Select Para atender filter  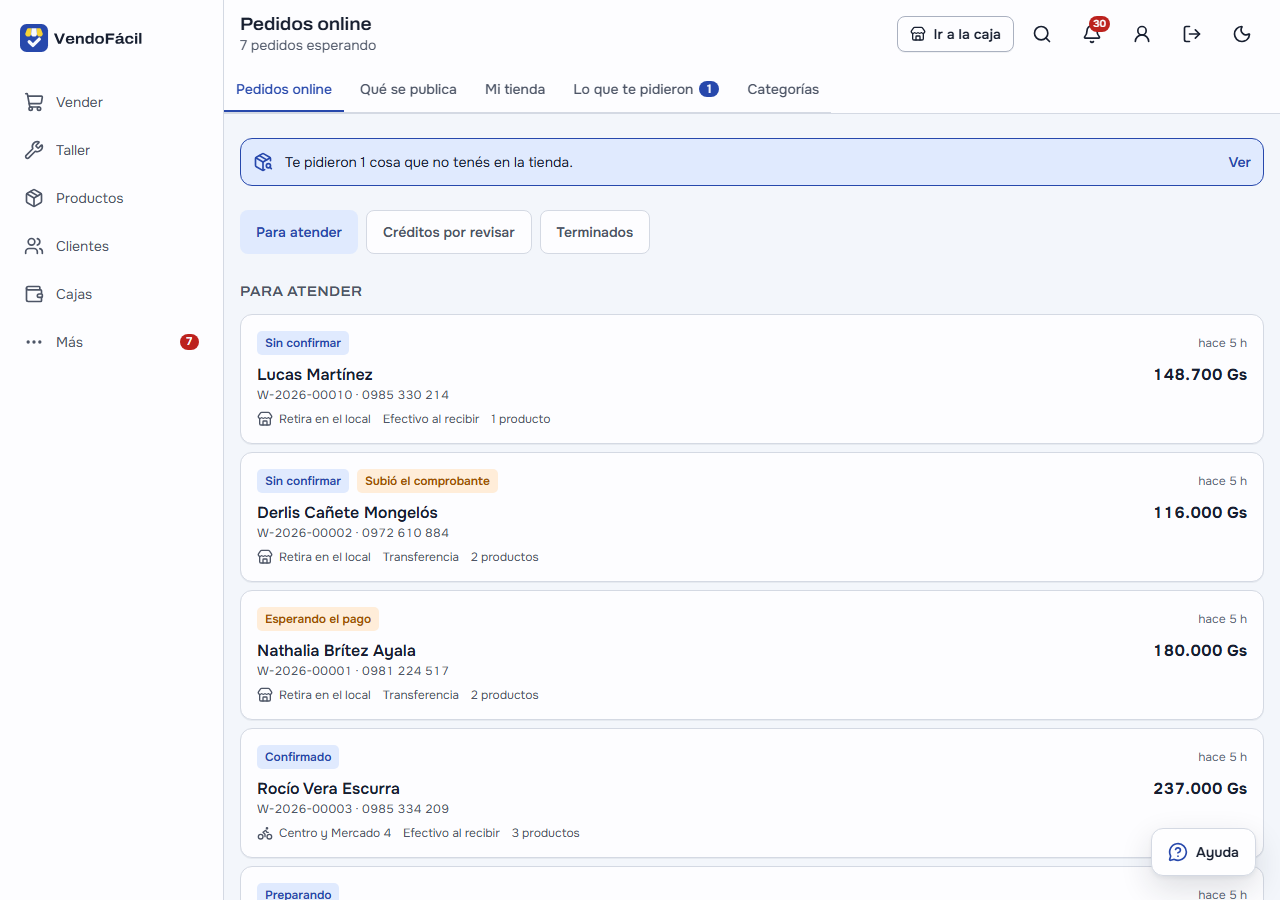299,232
